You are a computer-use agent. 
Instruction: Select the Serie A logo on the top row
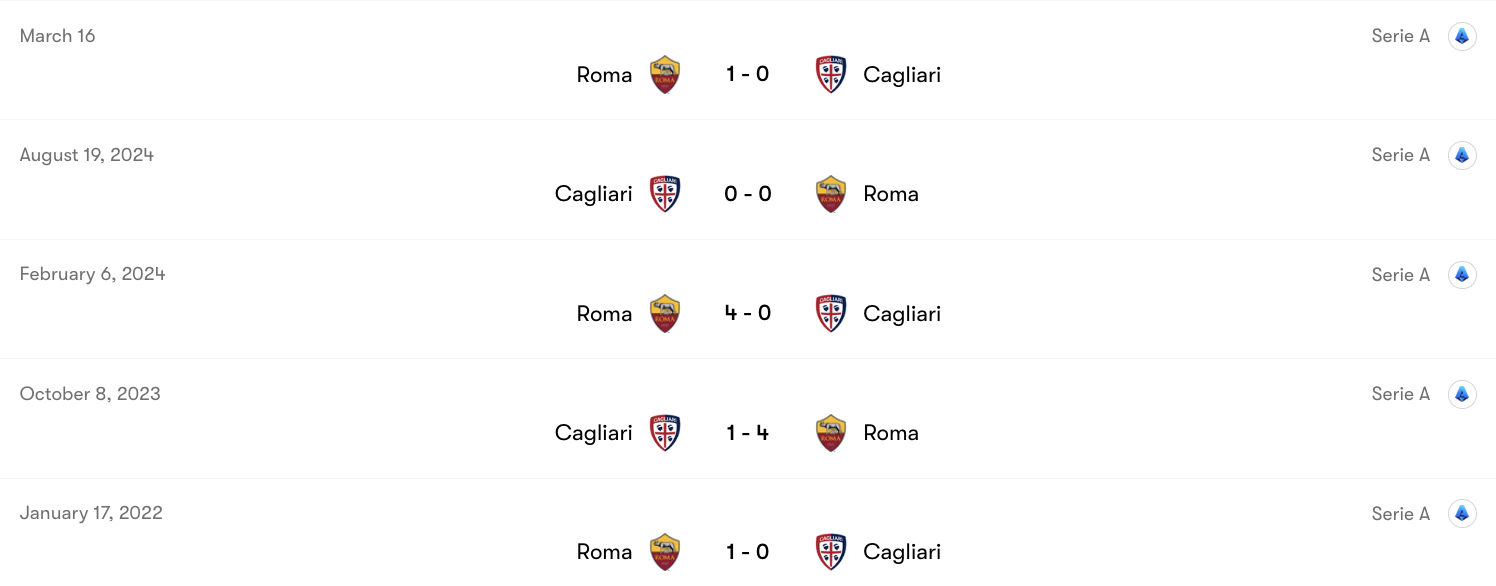click(1462, 35)
